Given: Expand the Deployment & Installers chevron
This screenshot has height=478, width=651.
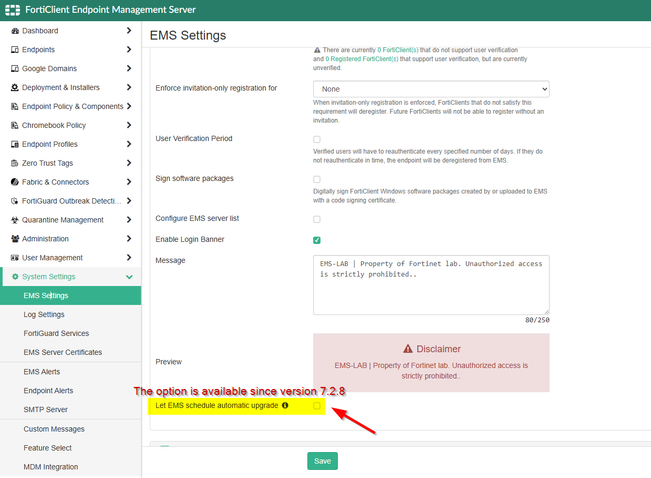Looking at the screenshot, I should point(129,87).
